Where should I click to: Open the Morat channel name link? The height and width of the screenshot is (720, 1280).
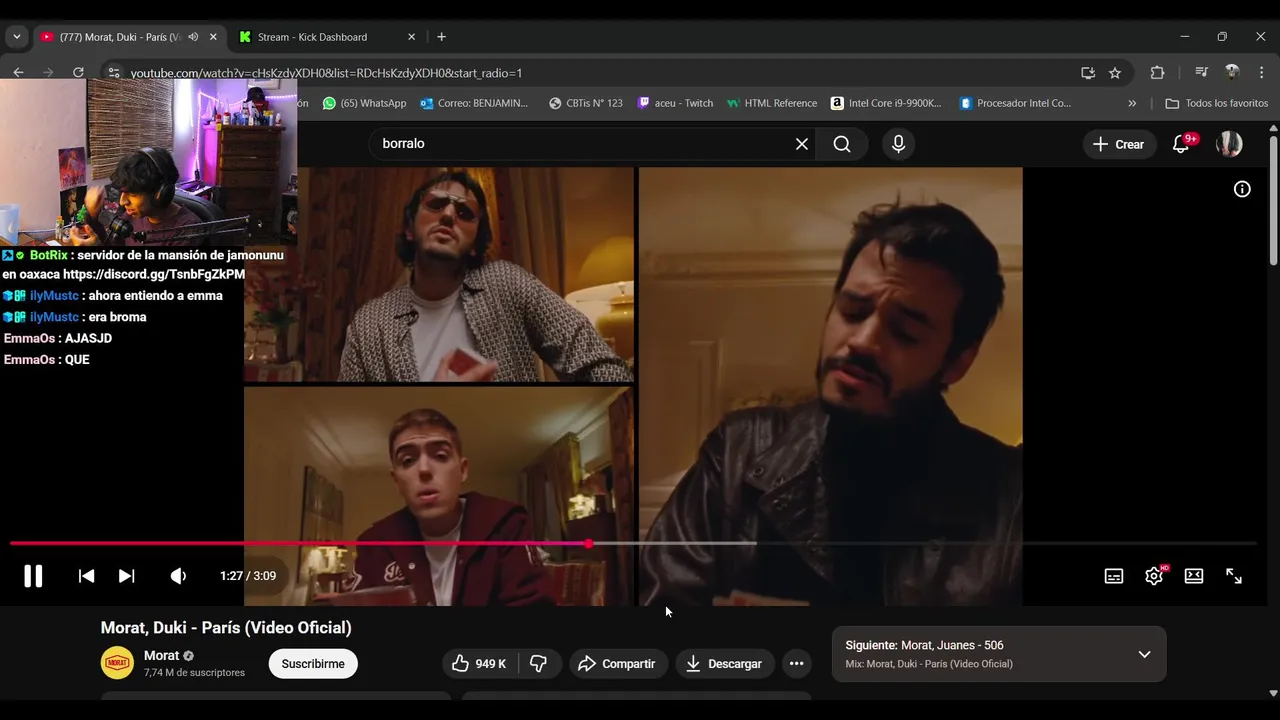161,656
